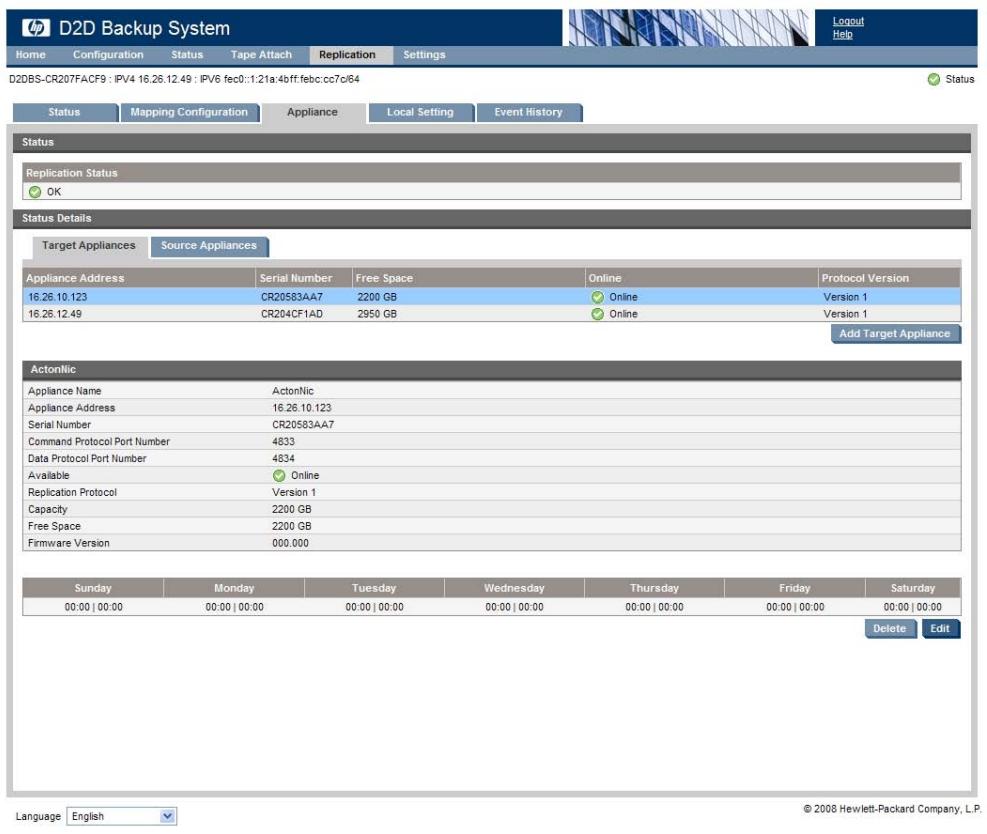Click Command Protocol Port Number value 4833

click(x=283, y=442)
